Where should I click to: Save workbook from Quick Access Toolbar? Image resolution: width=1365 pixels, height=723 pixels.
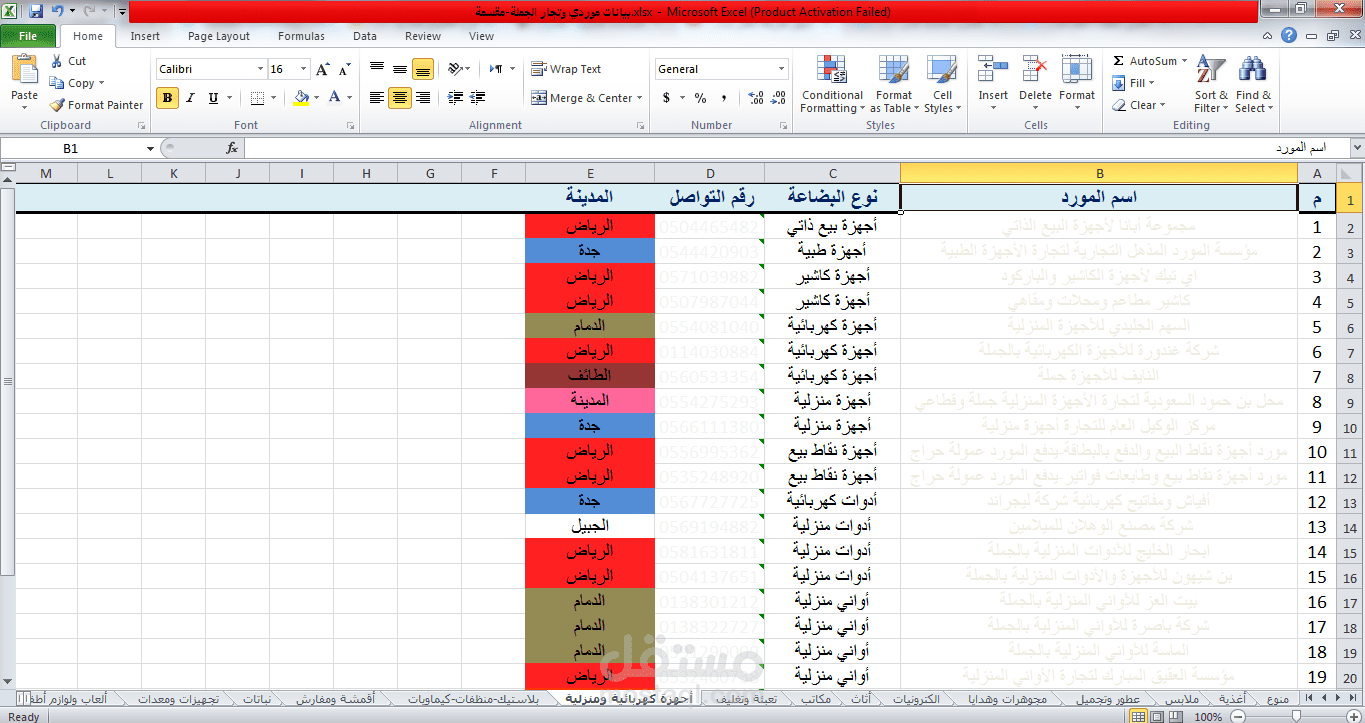pos(36,12)
